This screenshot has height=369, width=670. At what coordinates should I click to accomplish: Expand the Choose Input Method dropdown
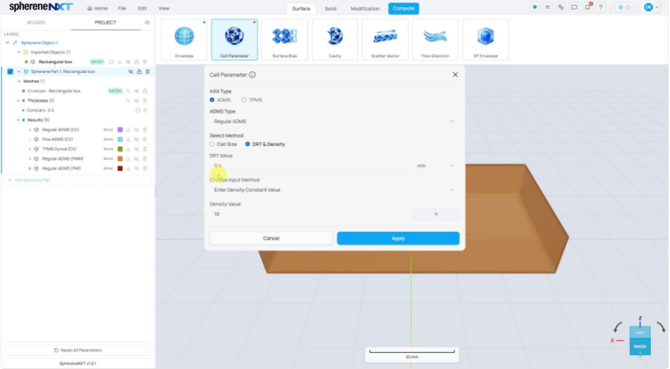(x=334, y=190)
